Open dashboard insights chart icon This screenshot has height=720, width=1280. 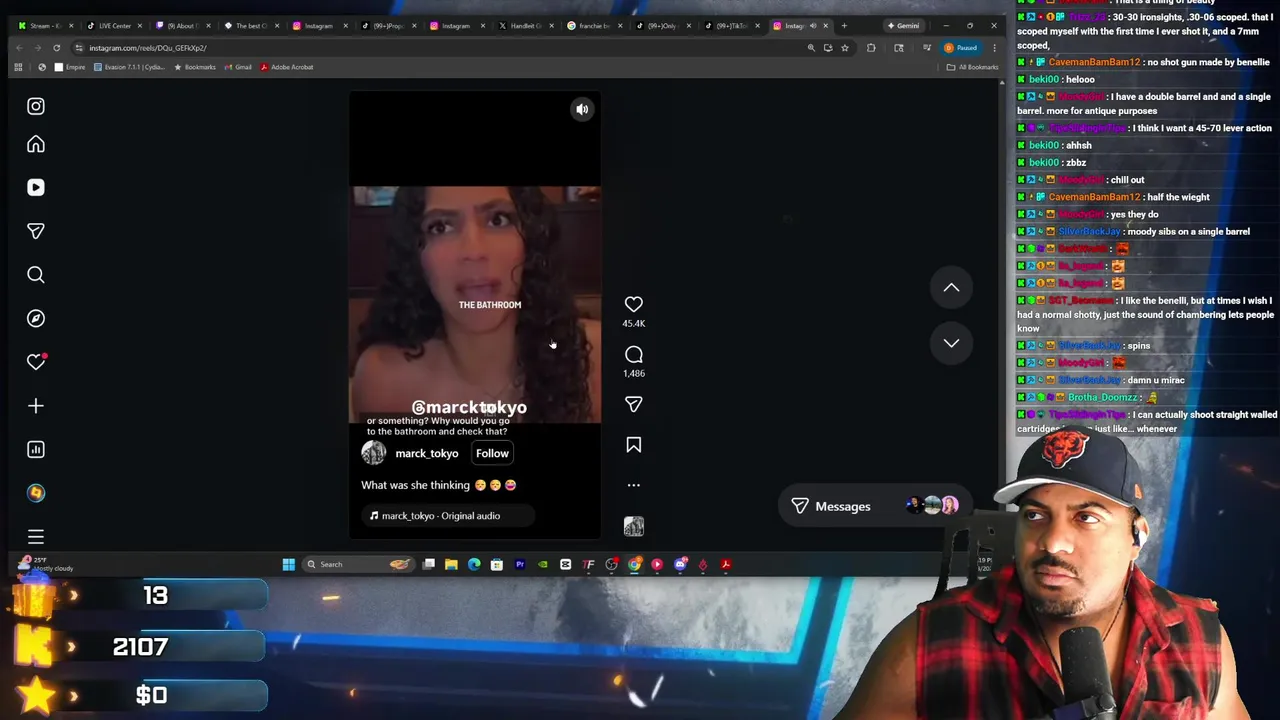click(36, 449)
